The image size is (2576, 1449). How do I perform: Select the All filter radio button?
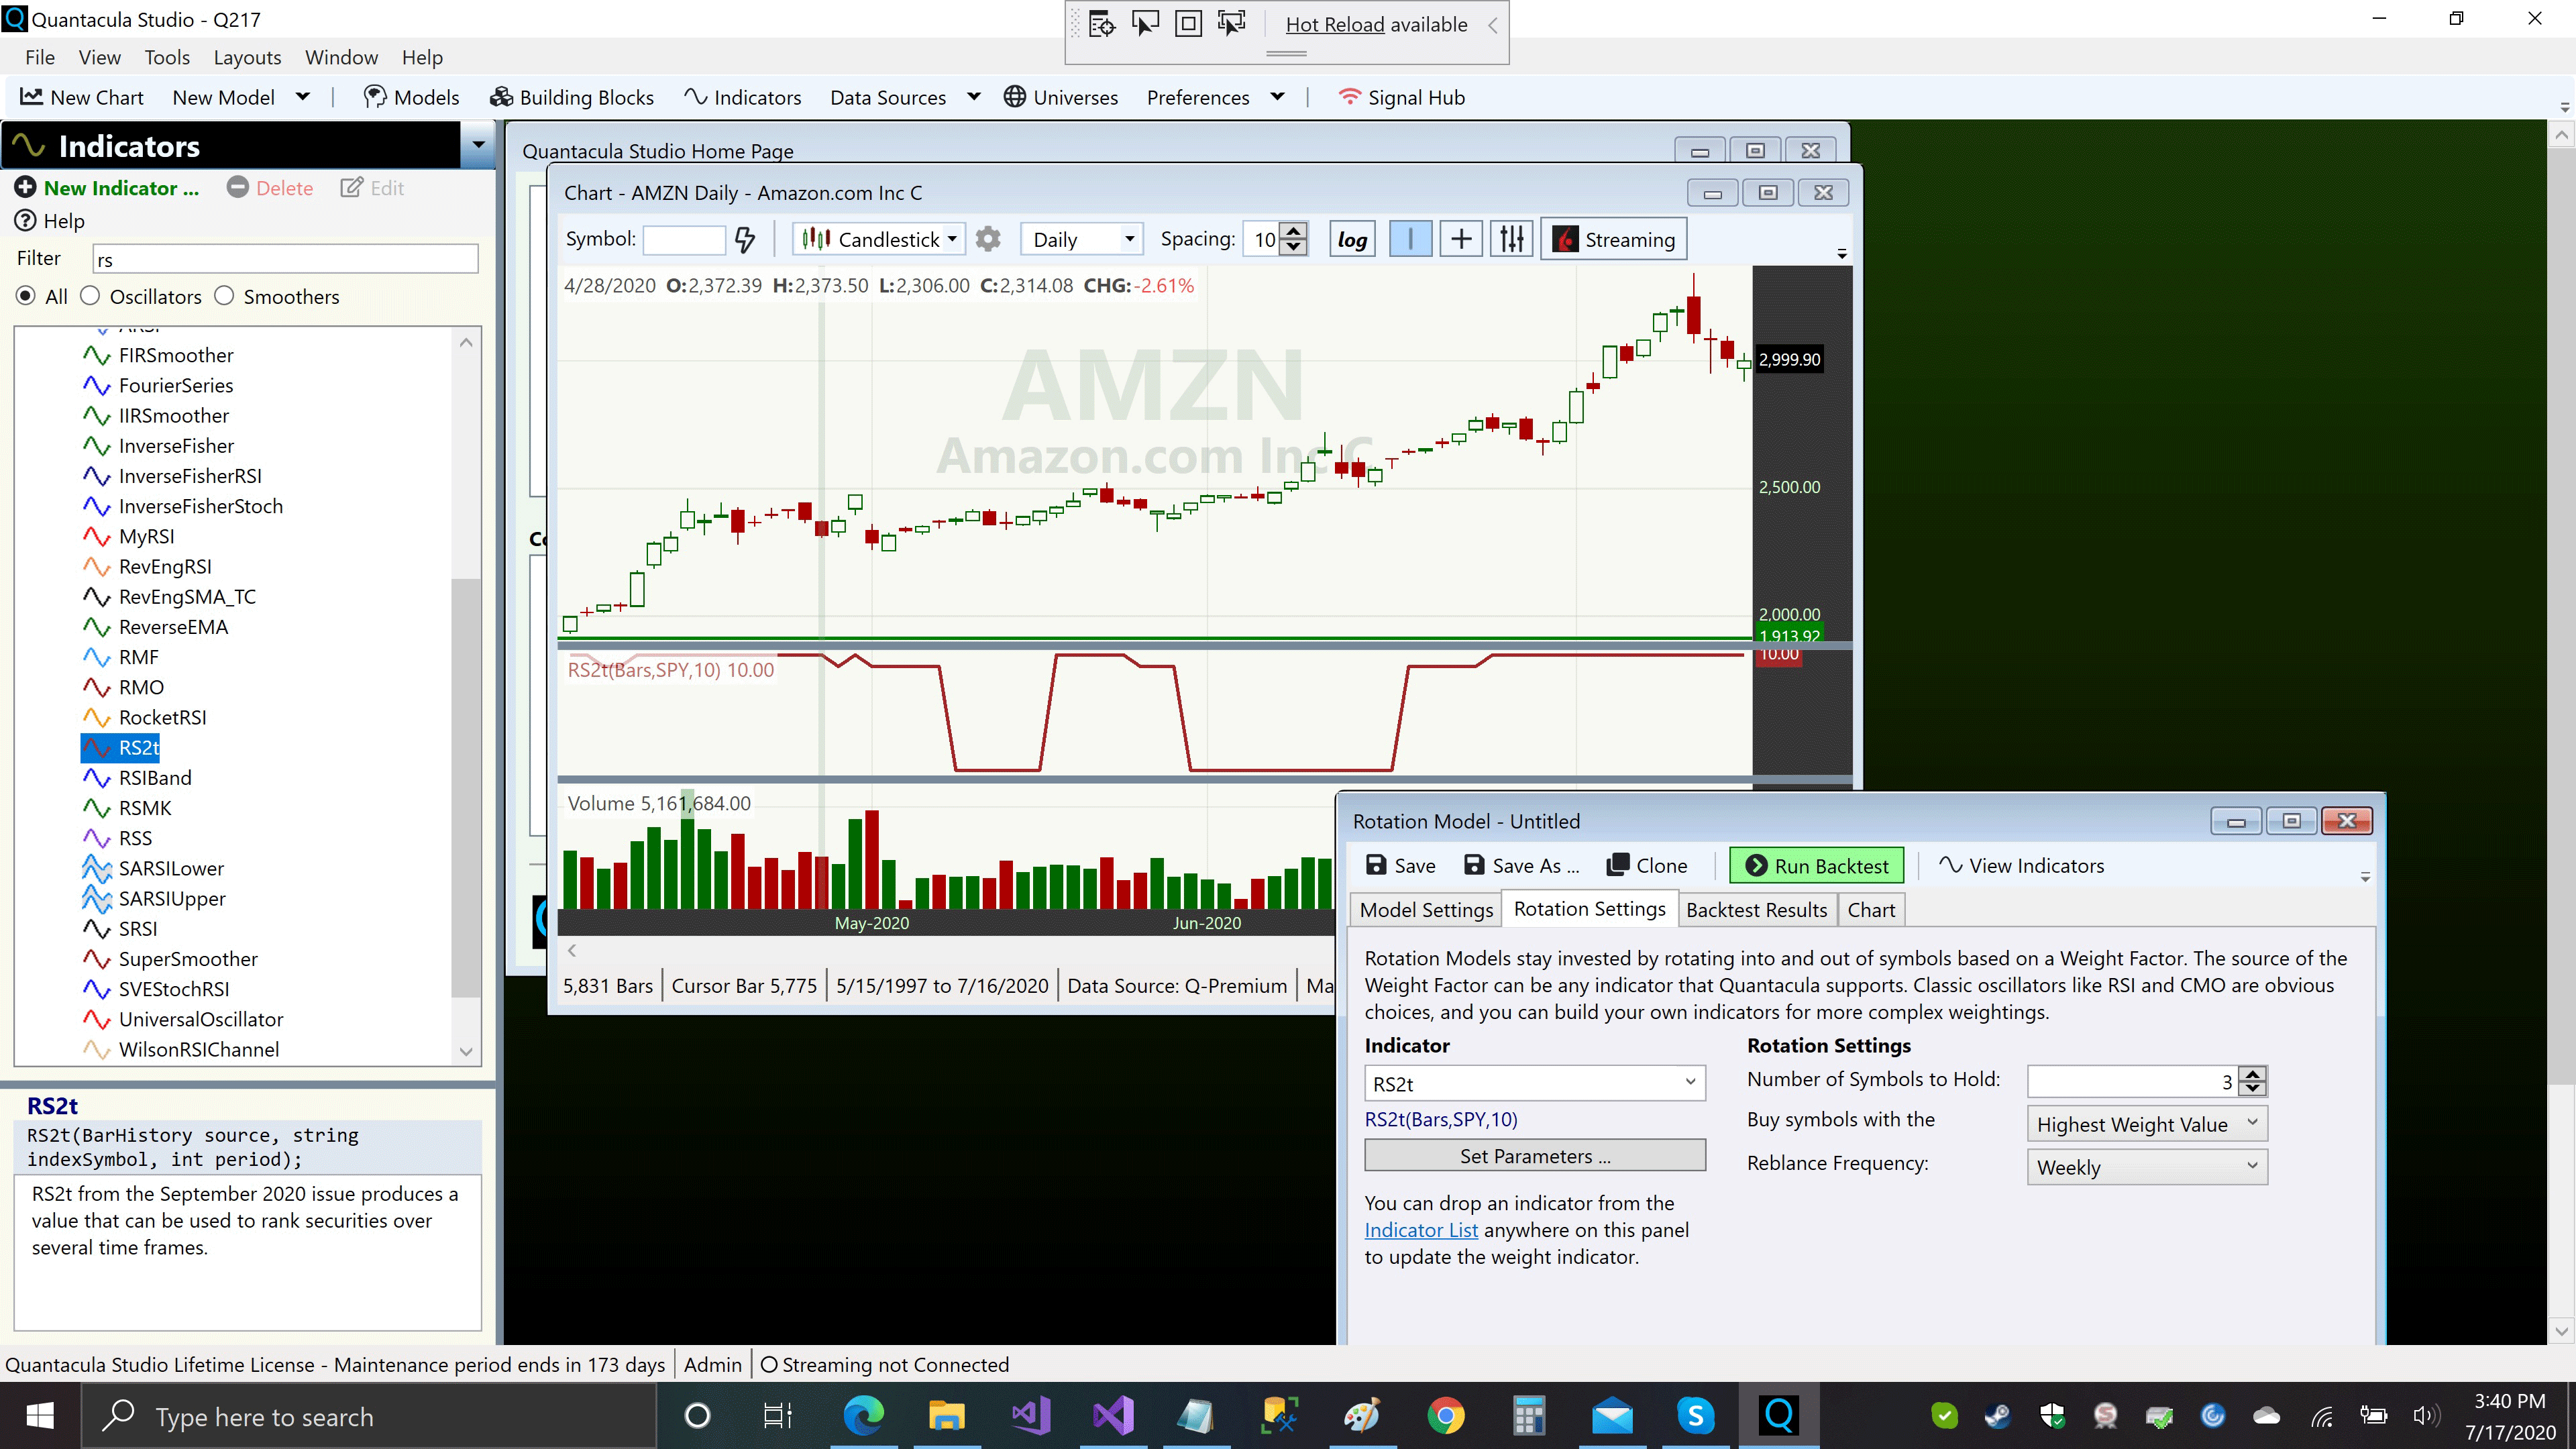coord(26,296)
